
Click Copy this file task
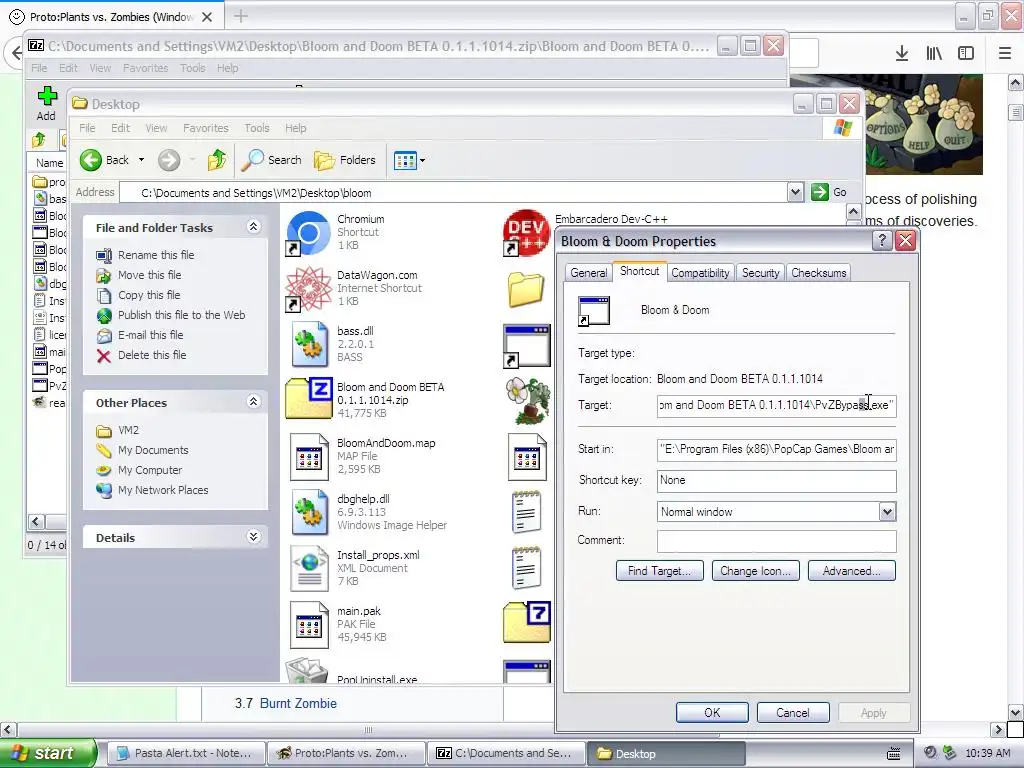point(149,295)
